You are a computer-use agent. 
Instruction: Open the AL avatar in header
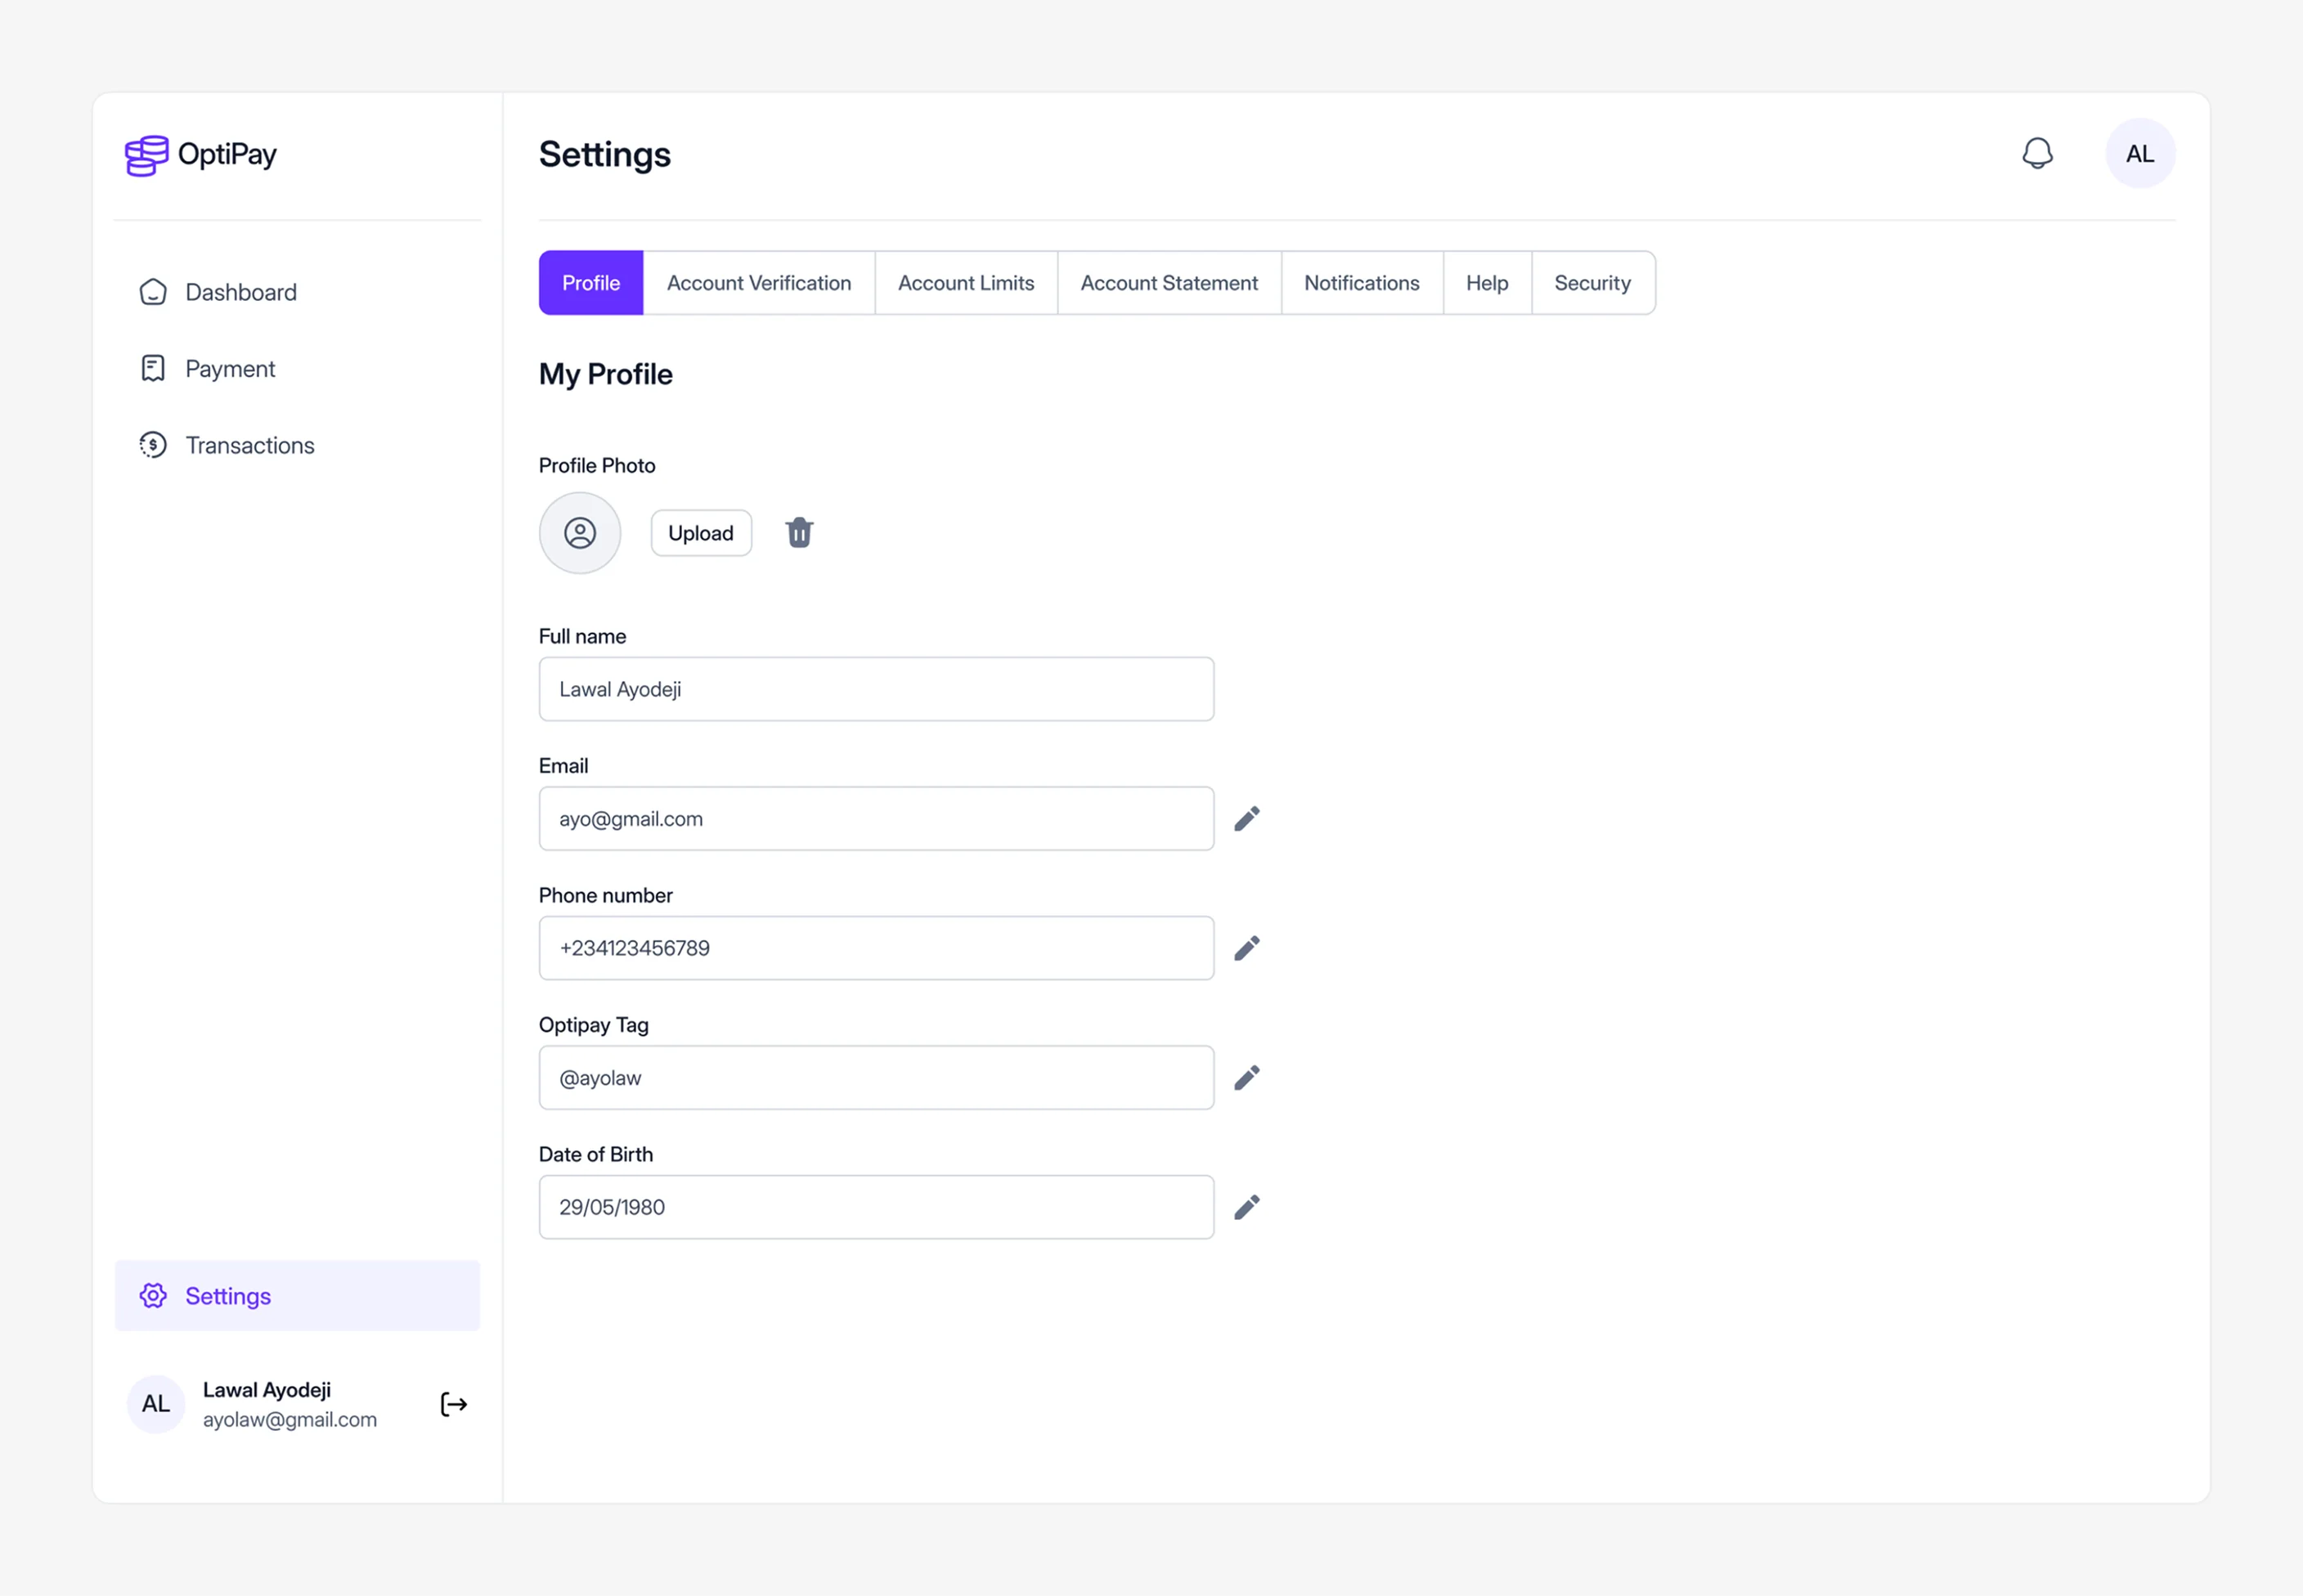pos(2140,153)
